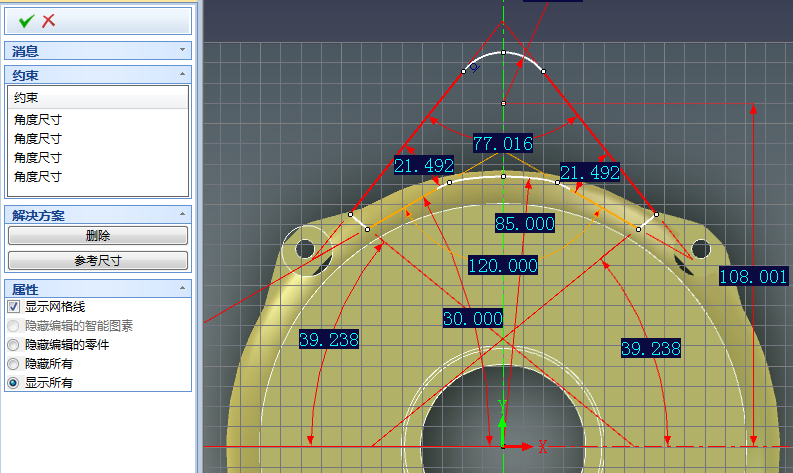Image resolution: width=793 pixels, height=473 pixels.
Task: Click the 108.001 vertical dimension
Action: pyautogui.click(x=753, y=276)
